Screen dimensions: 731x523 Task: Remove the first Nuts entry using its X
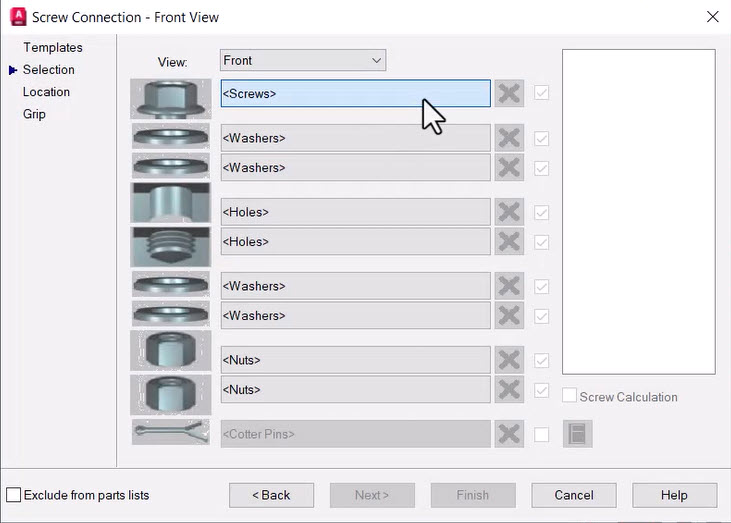509,360
